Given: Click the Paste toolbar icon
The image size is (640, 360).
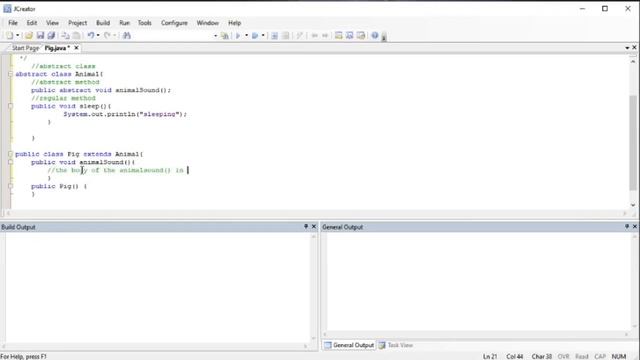Looking at the screenshot, I should 76,36.
